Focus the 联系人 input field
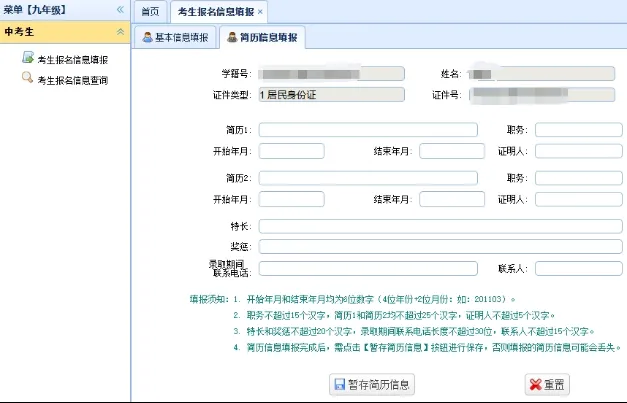The width and height of the screenshot is (627, 403). (579, 268)
